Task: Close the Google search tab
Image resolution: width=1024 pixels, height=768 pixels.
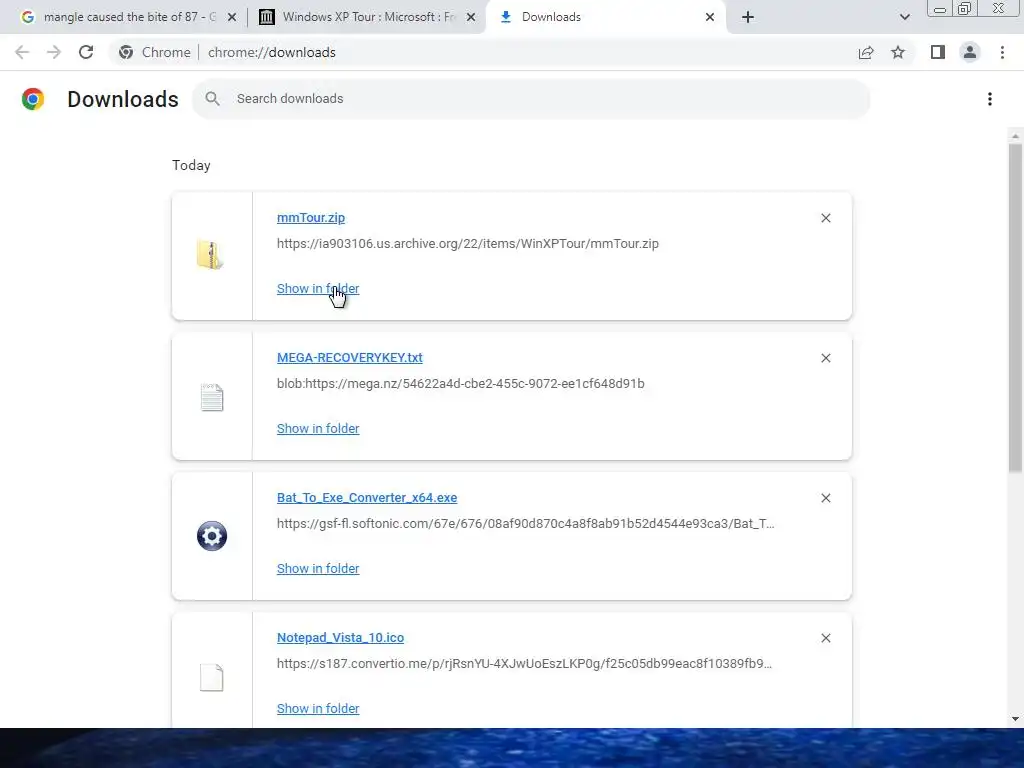Action: [x=231, y=17]
